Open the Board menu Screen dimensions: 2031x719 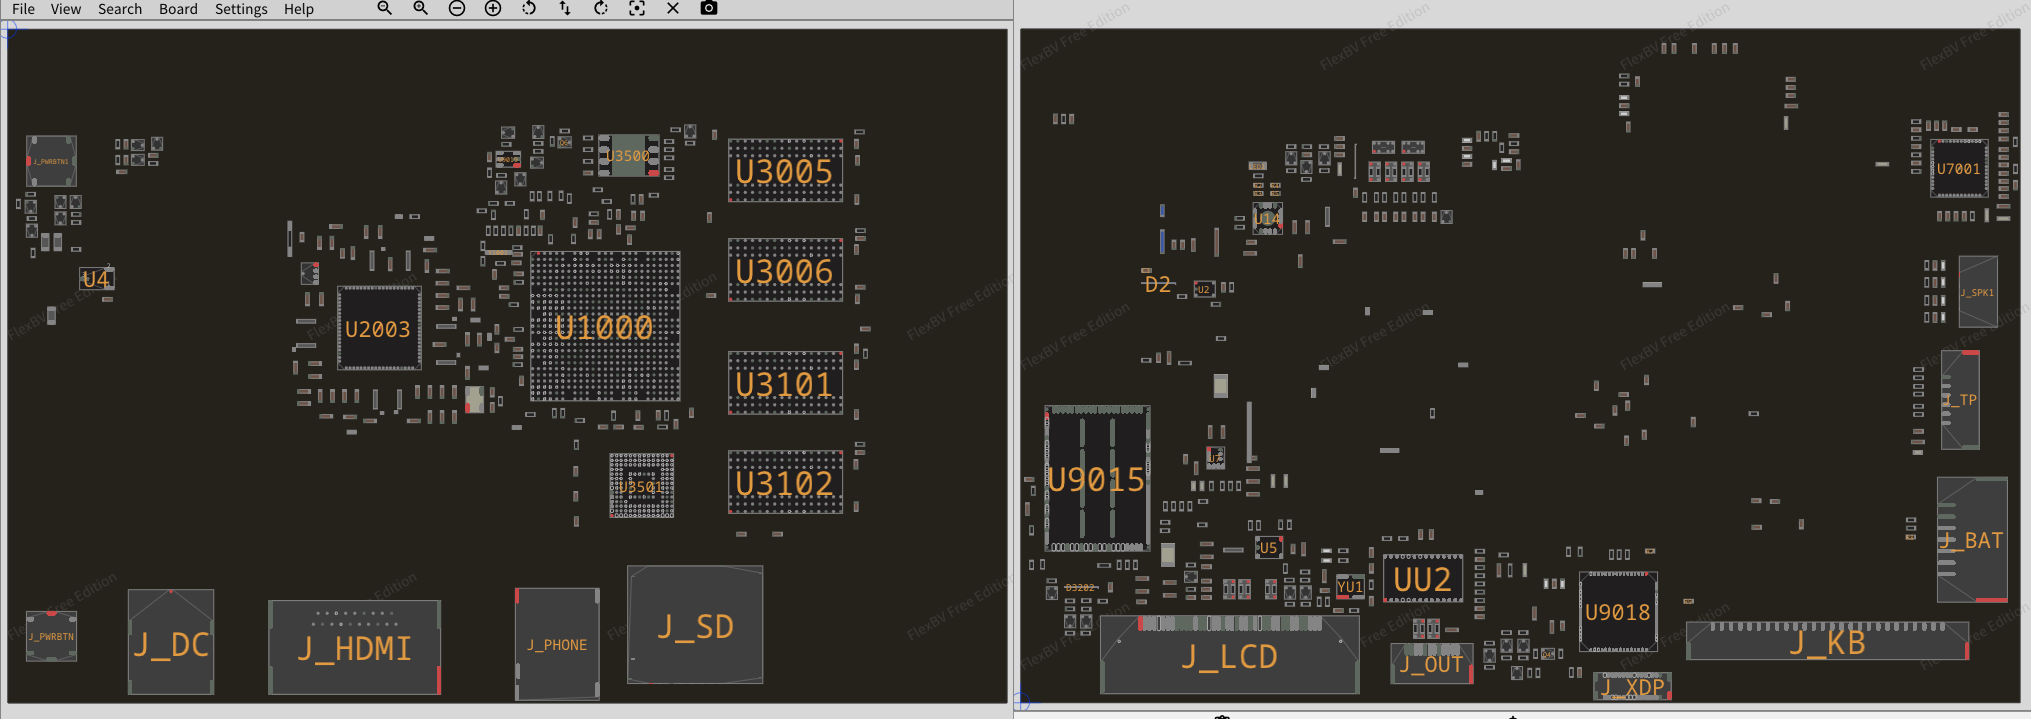coord(178,9)
